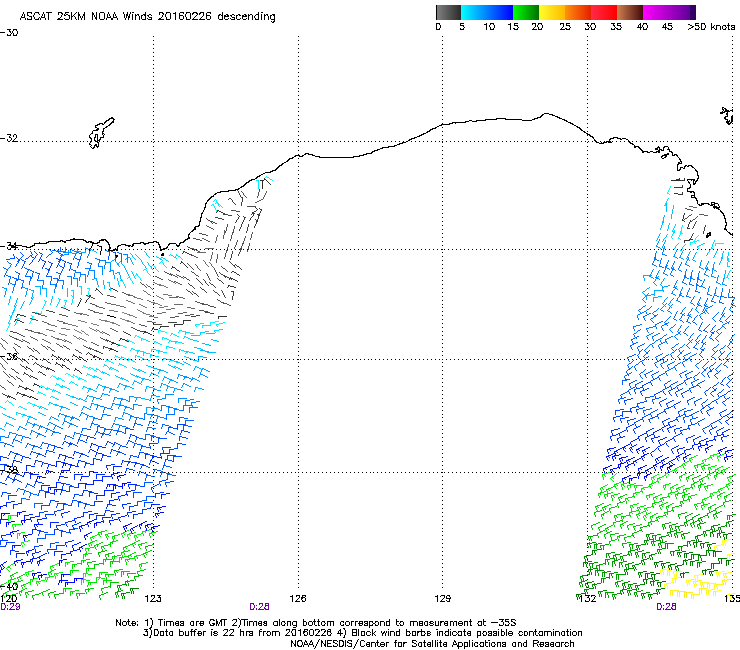The image size is (740, 650).
Task: Click the '-30' latitude label
Action: 9,33
